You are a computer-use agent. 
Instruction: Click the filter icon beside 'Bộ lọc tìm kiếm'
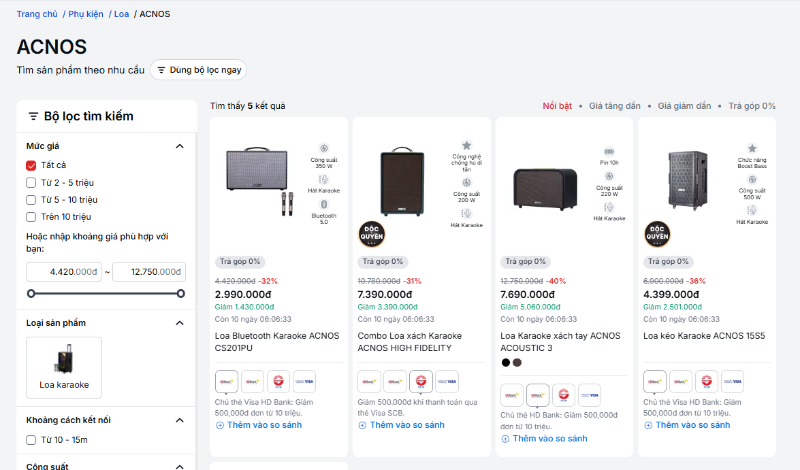[33, 116]
